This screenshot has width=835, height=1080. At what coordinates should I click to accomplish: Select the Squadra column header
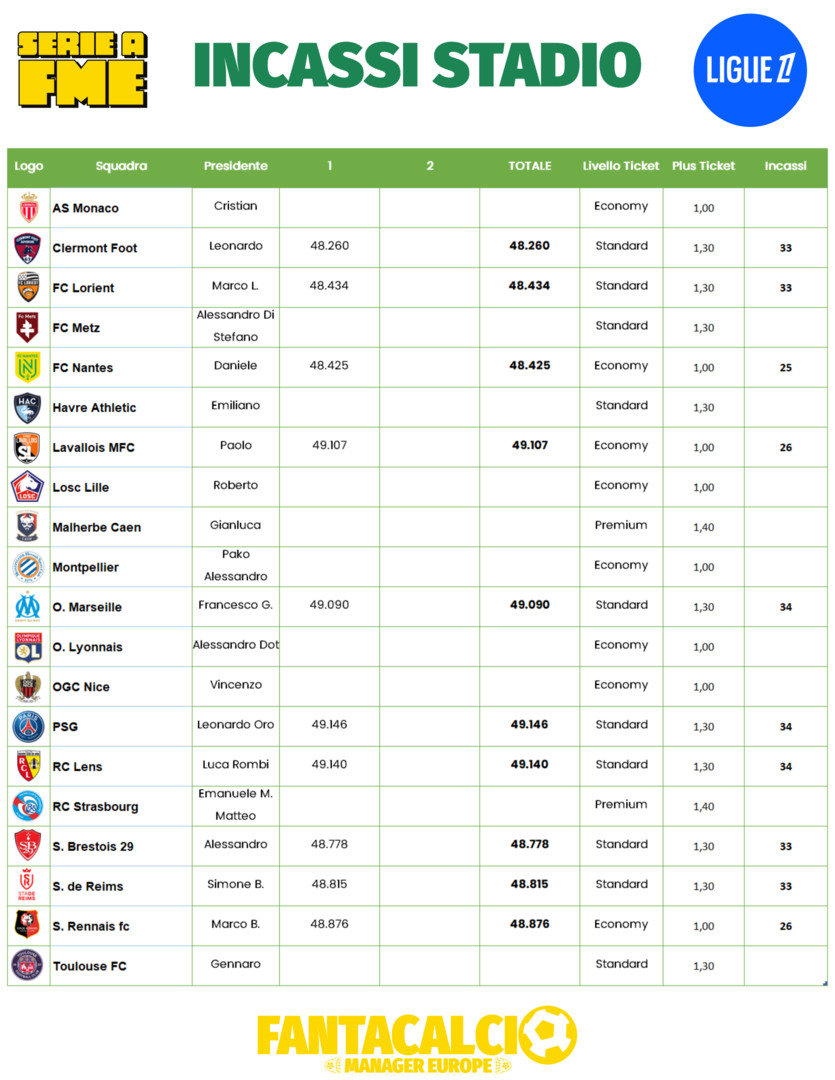[x=121, y=166]
